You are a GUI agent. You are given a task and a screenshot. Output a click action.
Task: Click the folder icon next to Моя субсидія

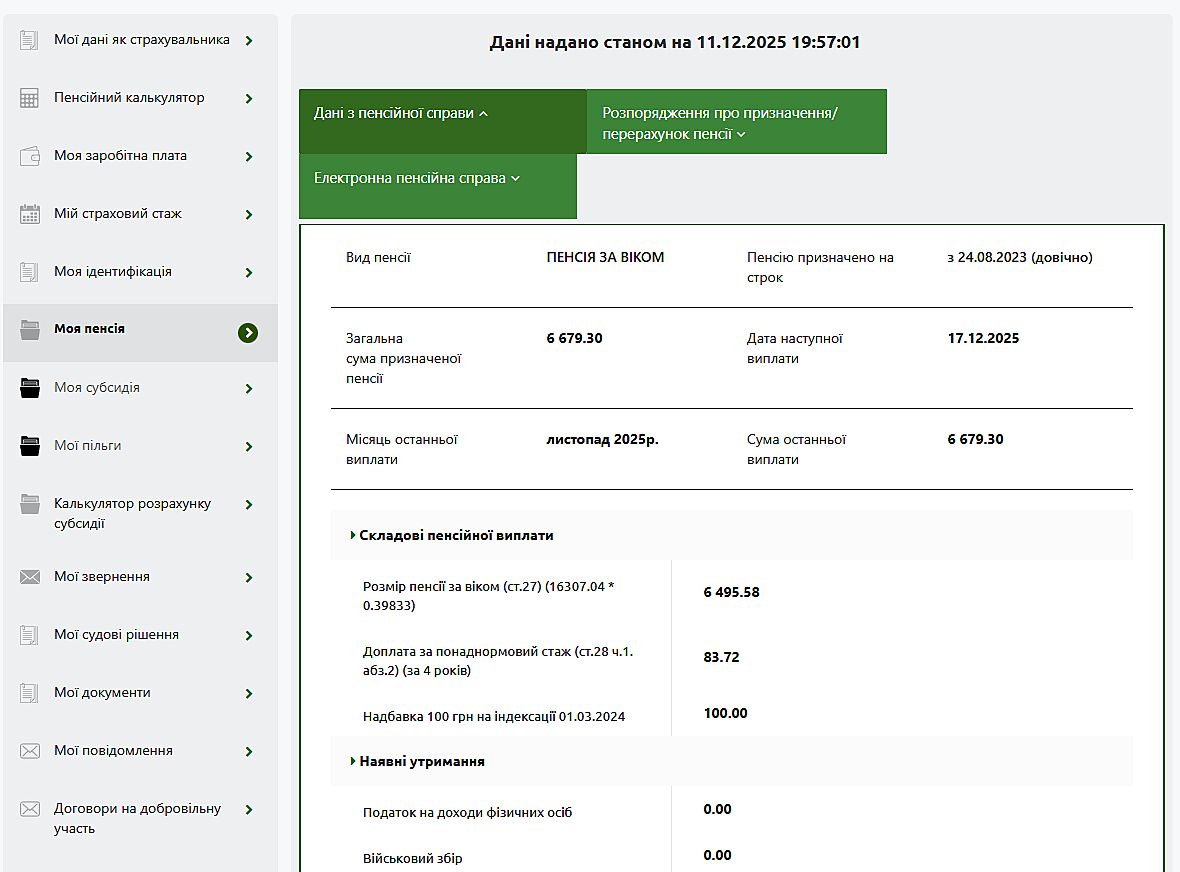click(x=30, y=388)
